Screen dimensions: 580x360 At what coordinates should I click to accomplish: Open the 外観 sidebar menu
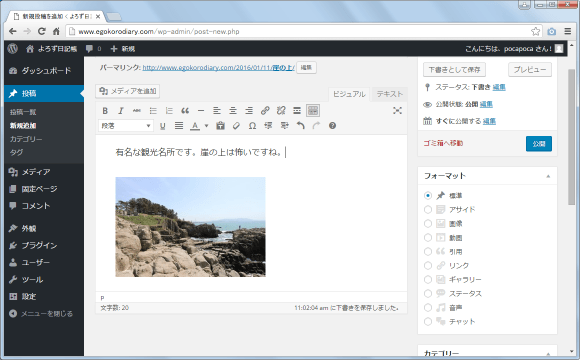point(44,228)
